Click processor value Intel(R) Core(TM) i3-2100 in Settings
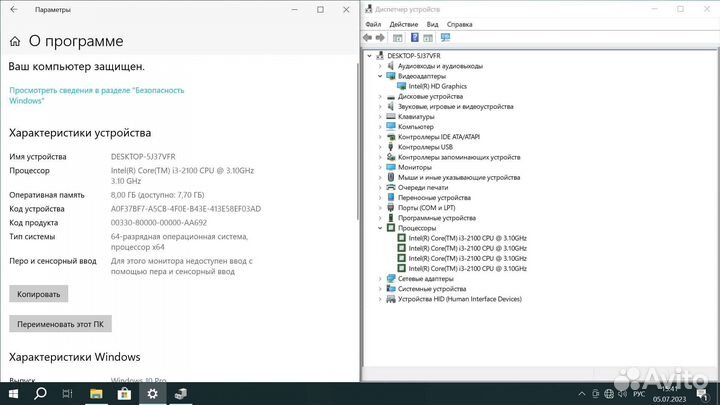The height and width of the screenshot is (405, 720). 182,175
